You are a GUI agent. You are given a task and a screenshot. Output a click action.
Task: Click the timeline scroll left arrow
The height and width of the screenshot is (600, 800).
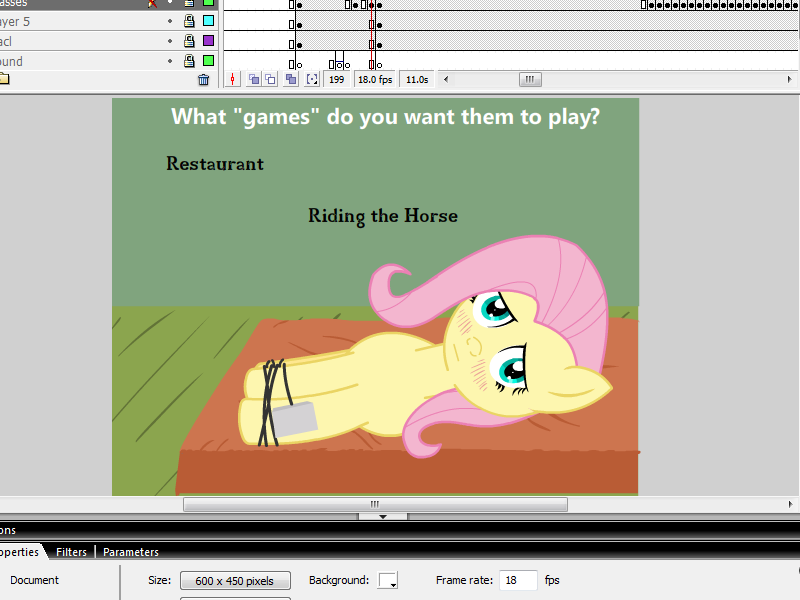(x=446, y=79)
